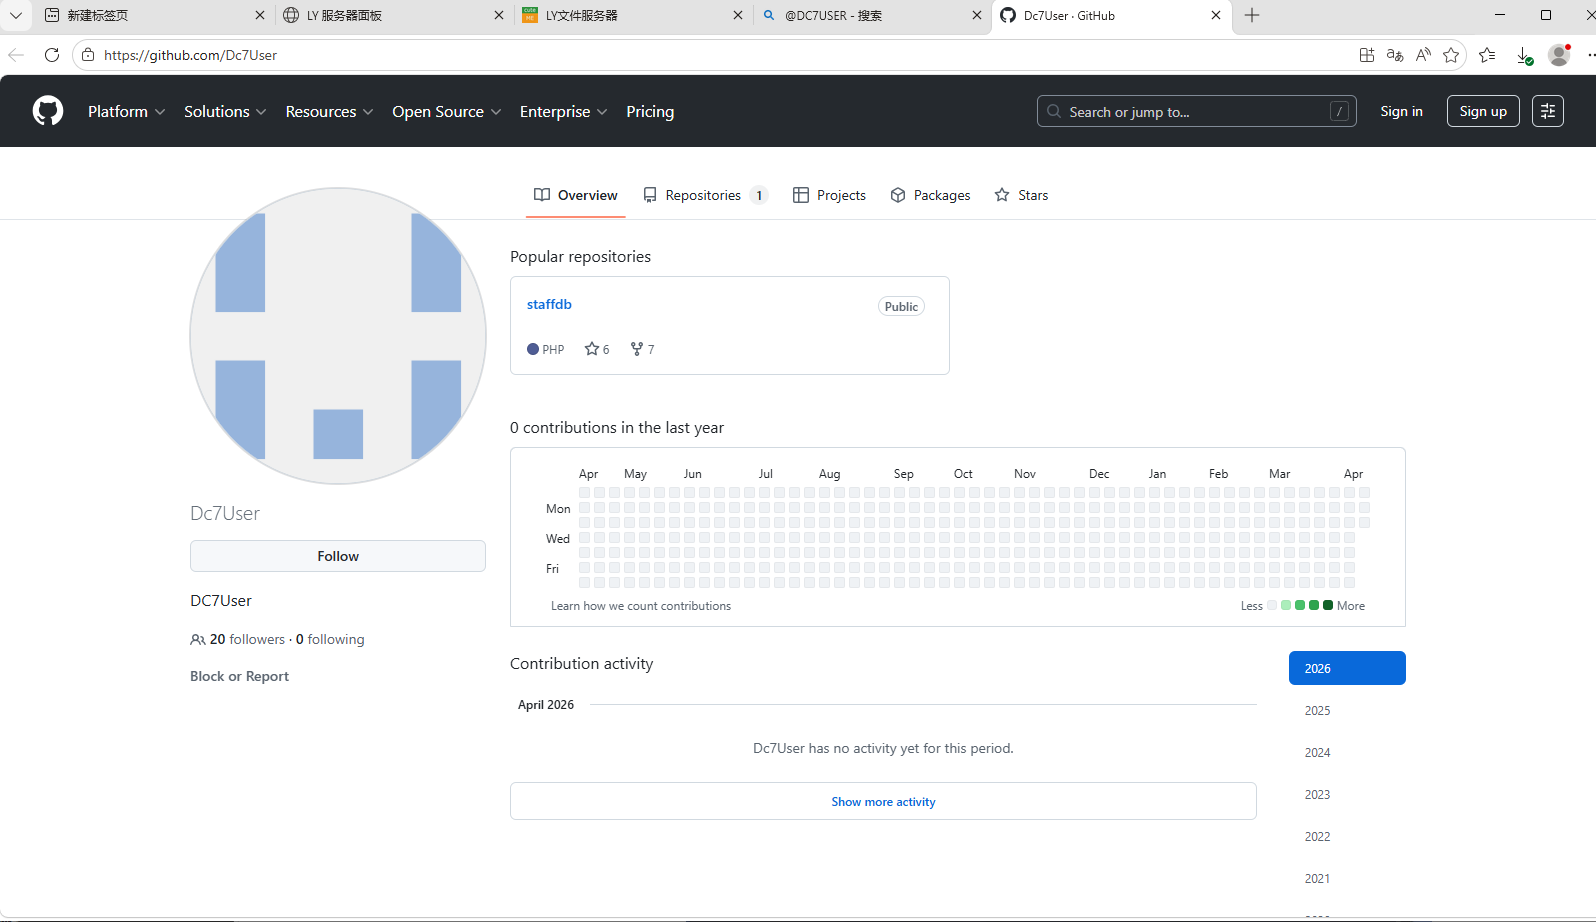Open the Stars profile tab
1596x922 pixels.
point(1022,195)
